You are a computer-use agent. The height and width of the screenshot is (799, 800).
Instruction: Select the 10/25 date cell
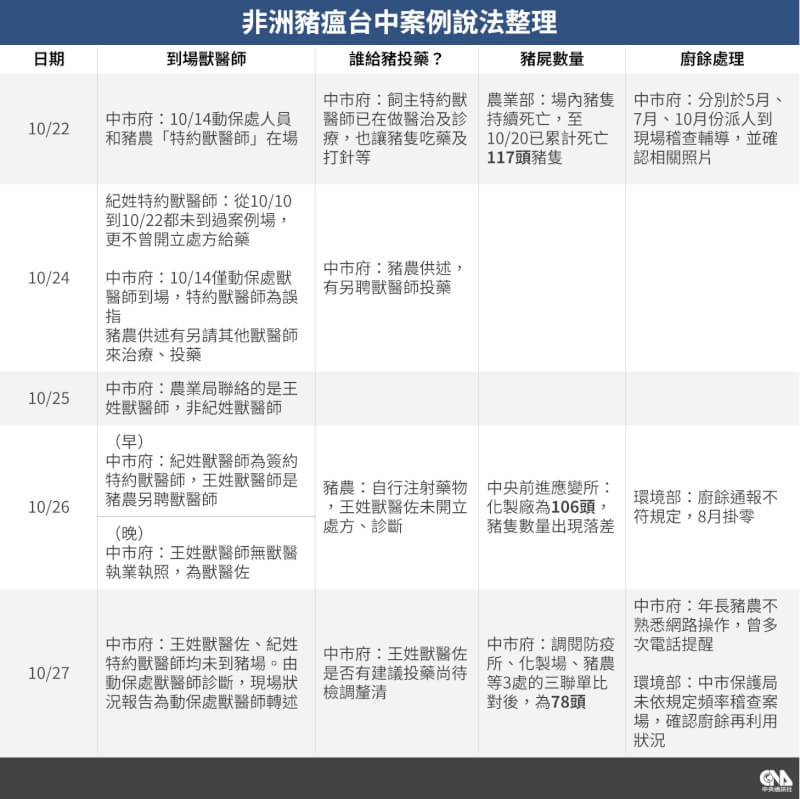pos(48,398)
